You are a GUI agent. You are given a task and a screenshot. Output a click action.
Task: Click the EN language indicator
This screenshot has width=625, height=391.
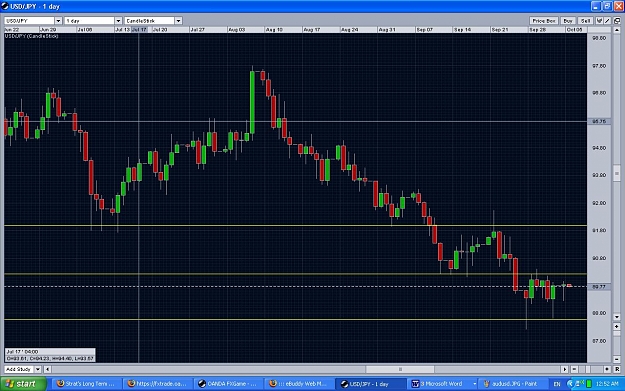(557, 384)
